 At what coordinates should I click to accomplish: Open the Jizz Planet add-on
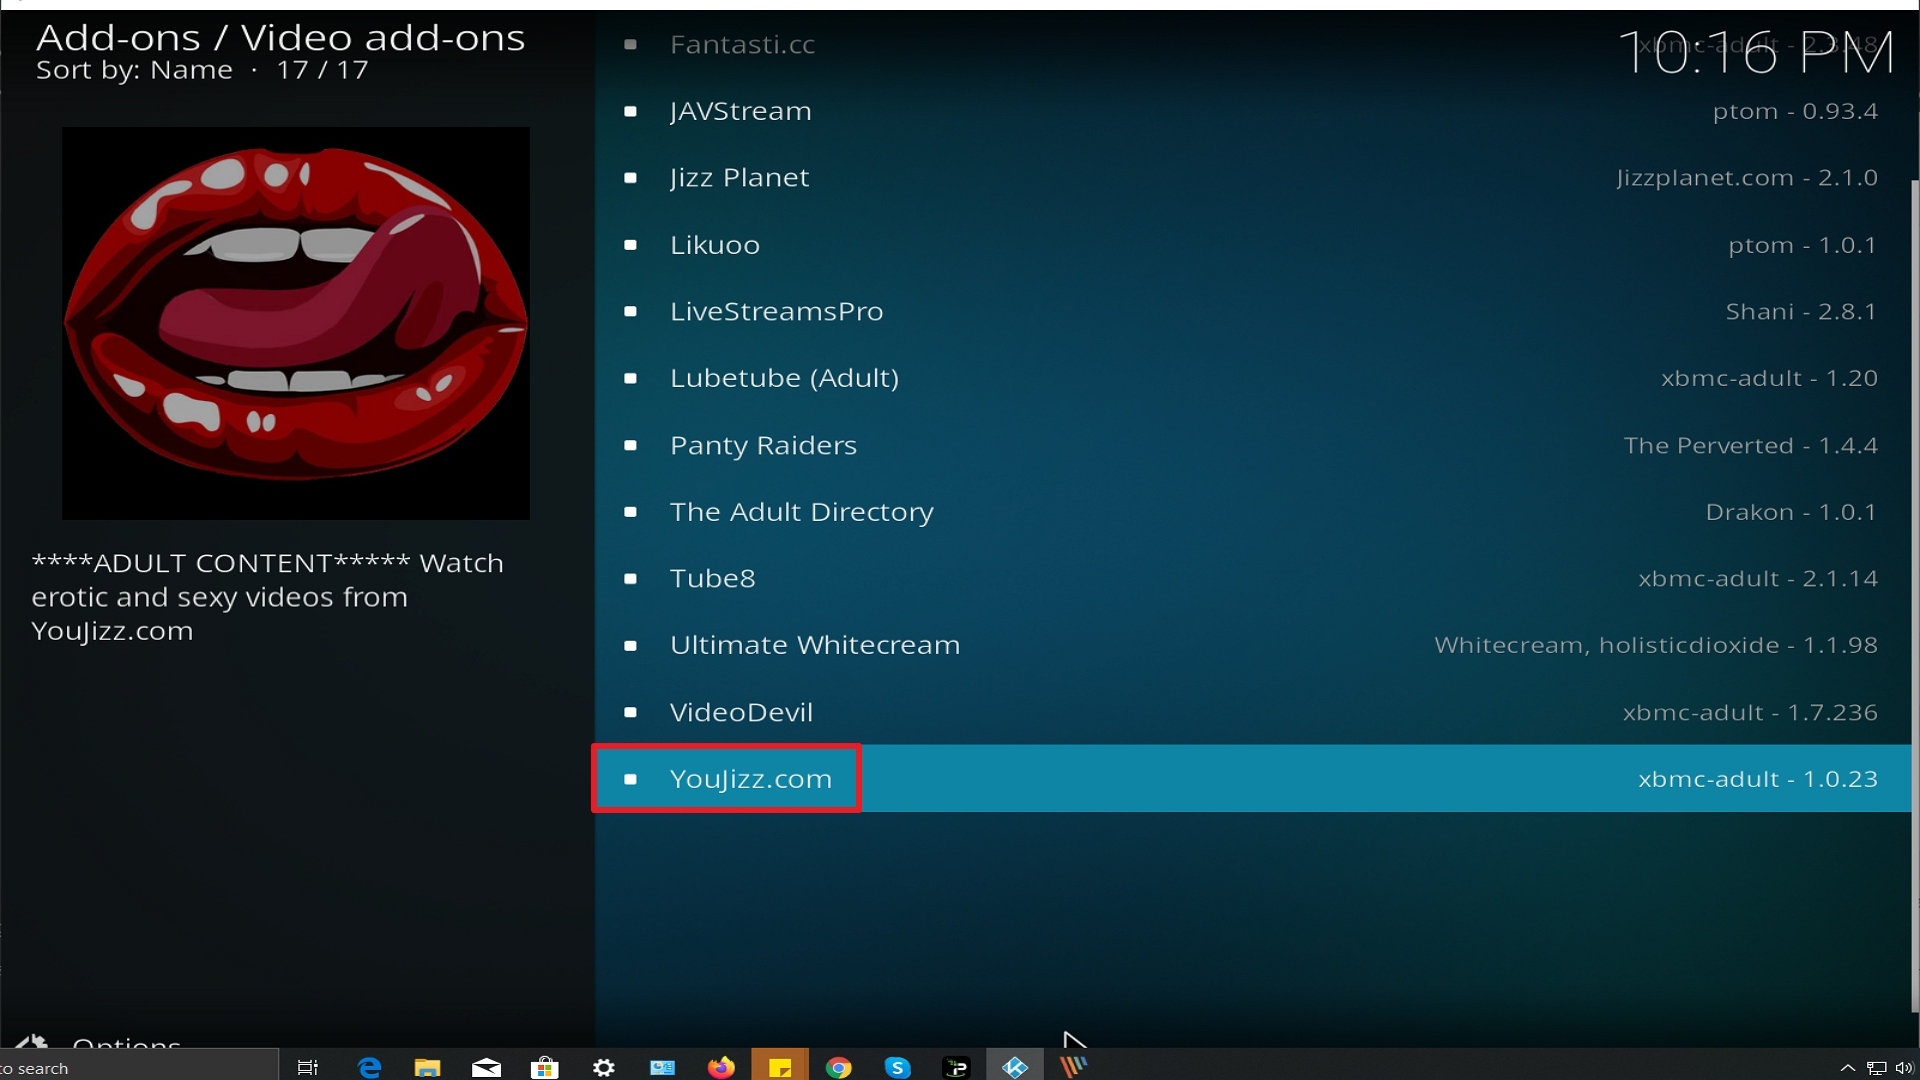click(1252, 178)
